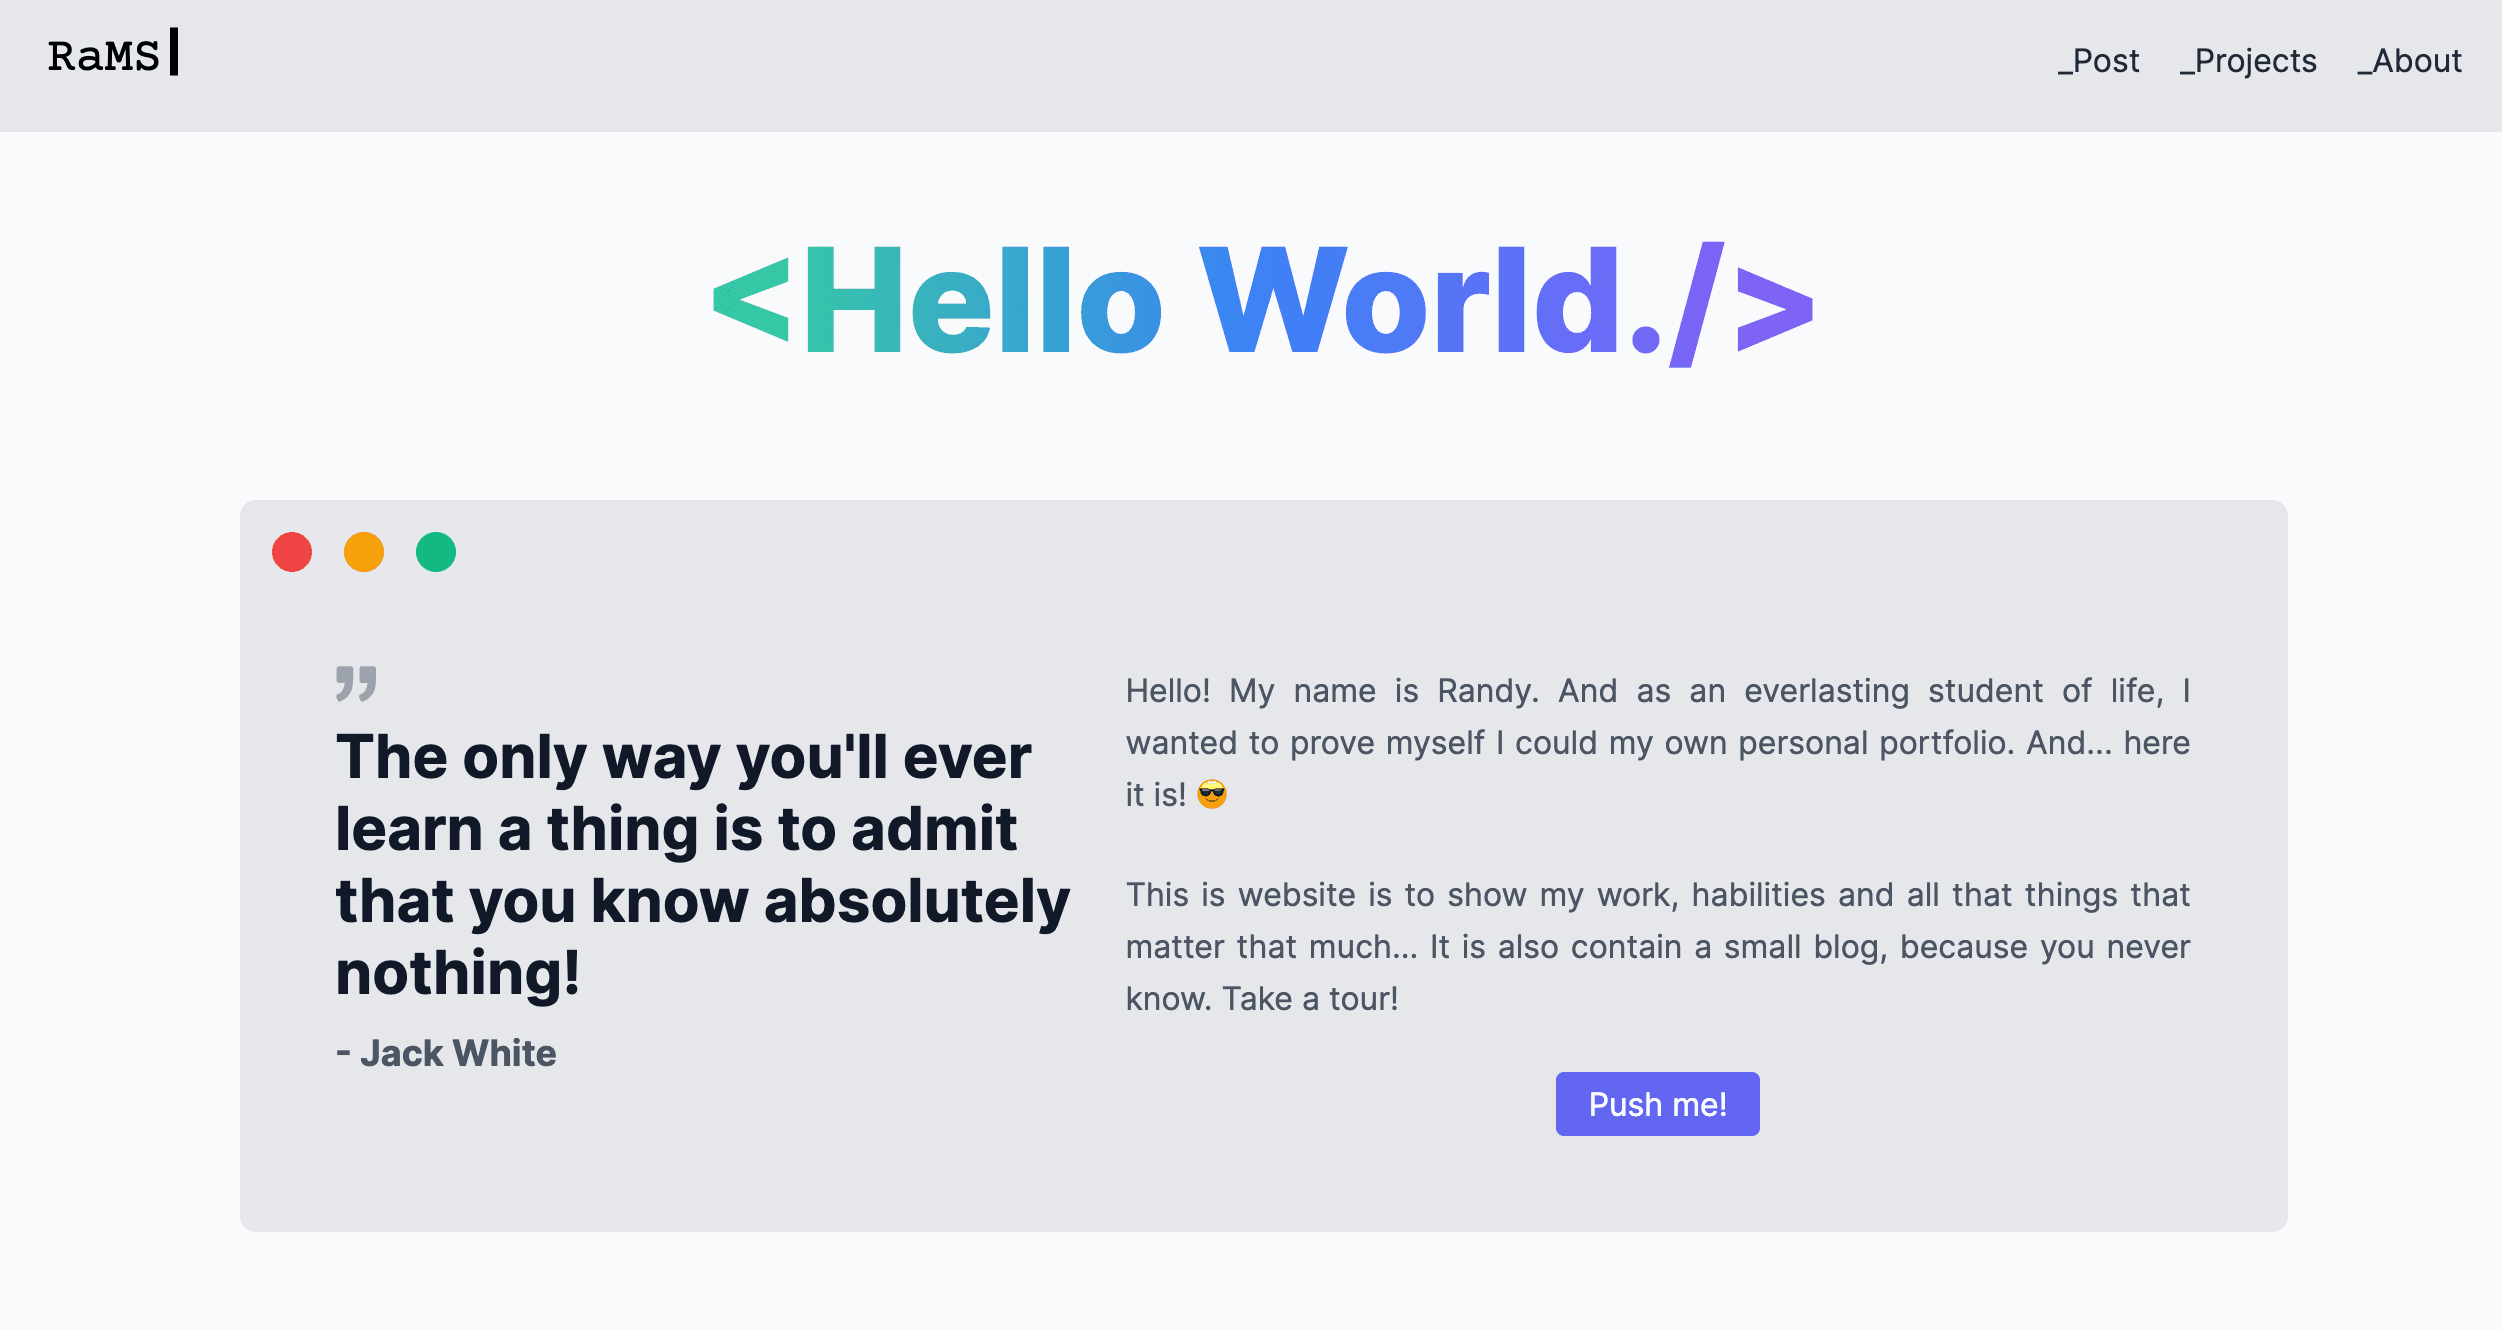Click the Take a tour! sentence

1310,998
